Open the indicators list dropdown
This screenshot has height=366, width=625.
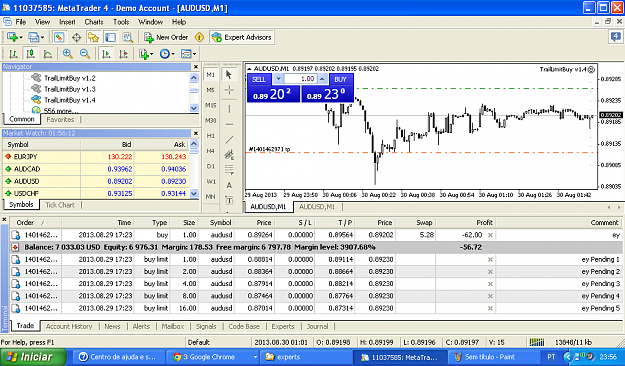tap(146, 53)
